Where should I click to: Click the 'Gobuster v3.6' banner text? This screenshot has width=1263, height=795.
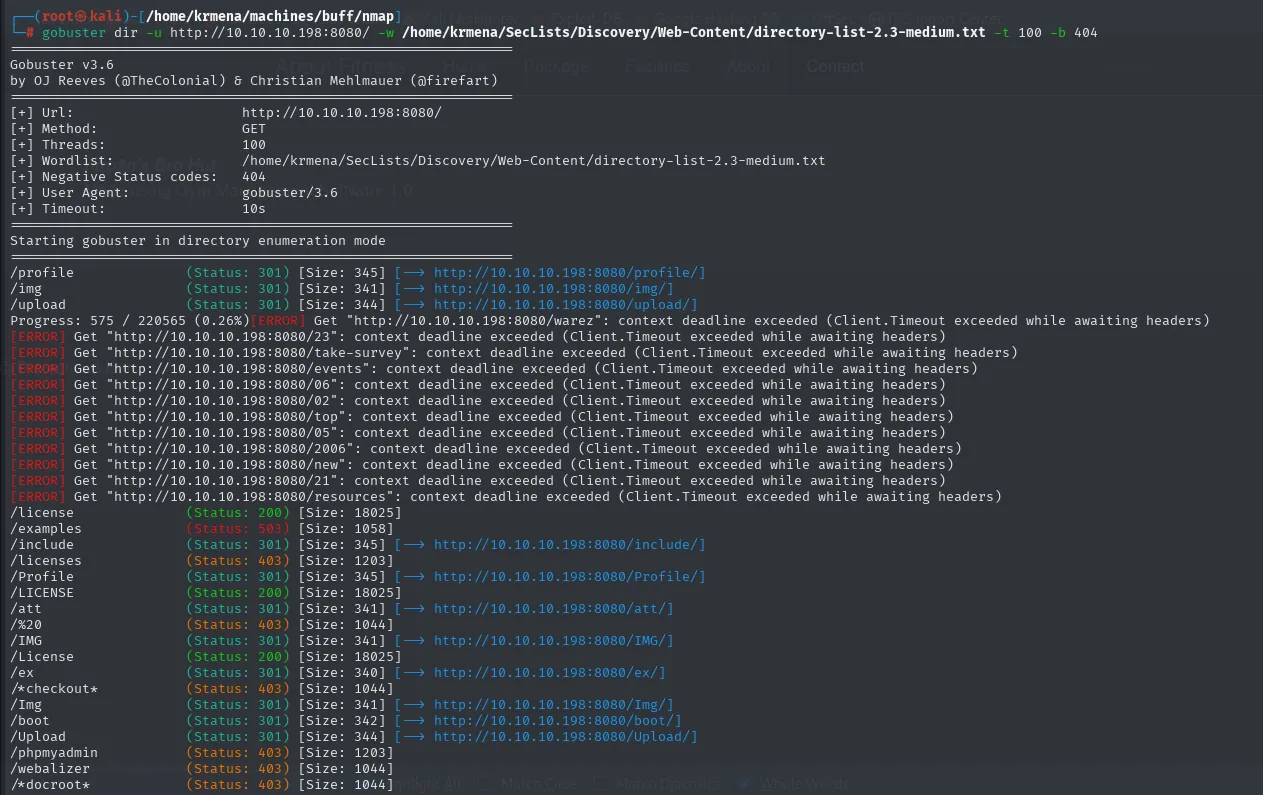pyautogui.click(x=62, y=65)
